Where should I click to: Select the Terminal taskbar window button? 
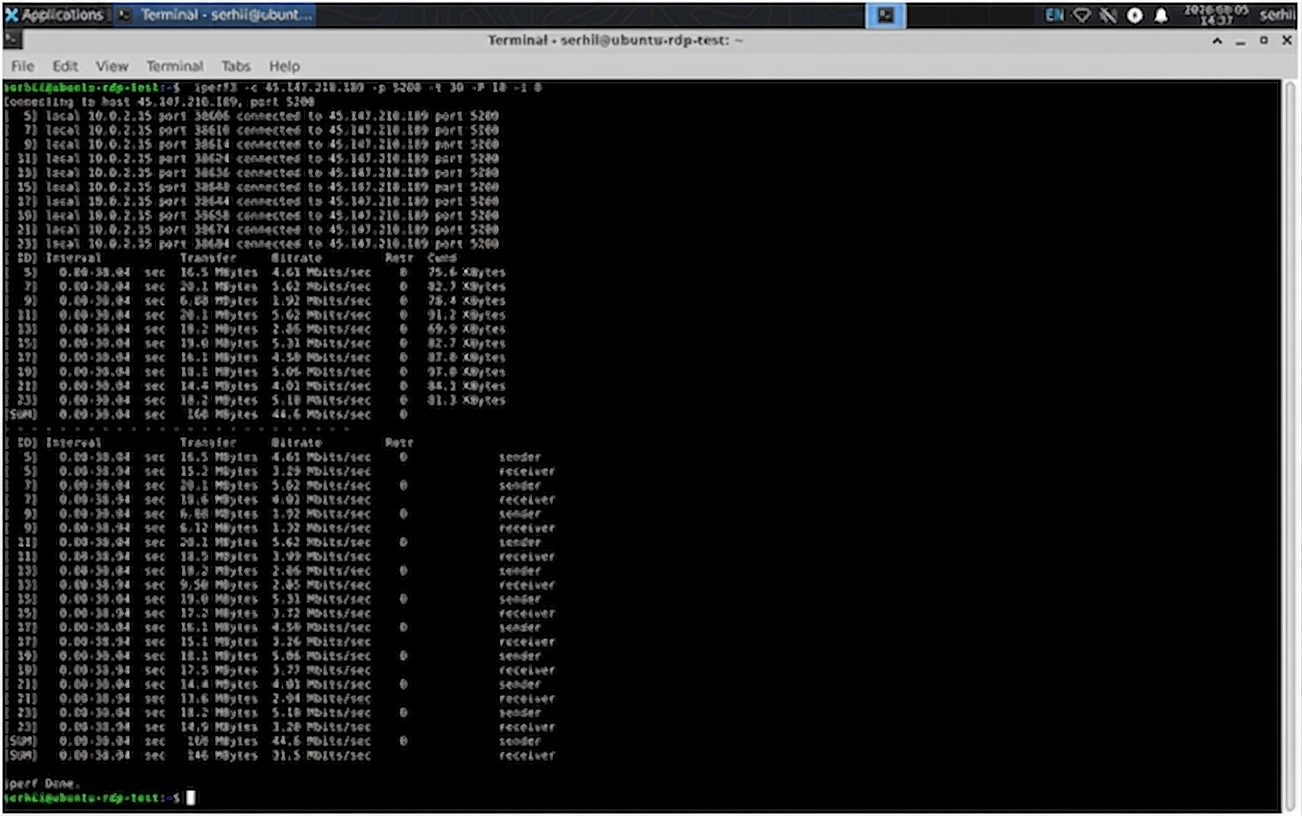tap(214, 15)
